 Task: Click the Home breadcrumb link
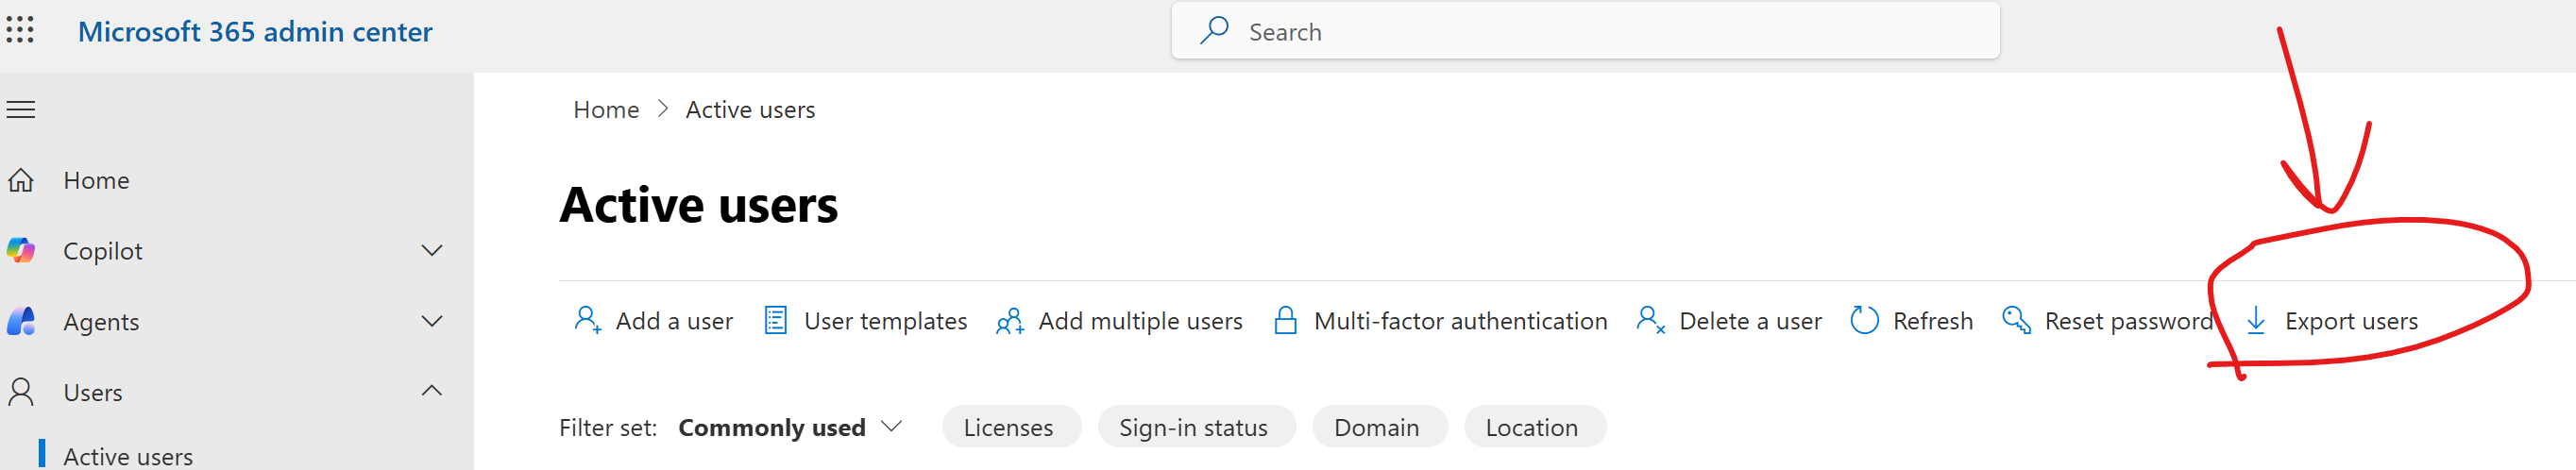coord(605,110)
